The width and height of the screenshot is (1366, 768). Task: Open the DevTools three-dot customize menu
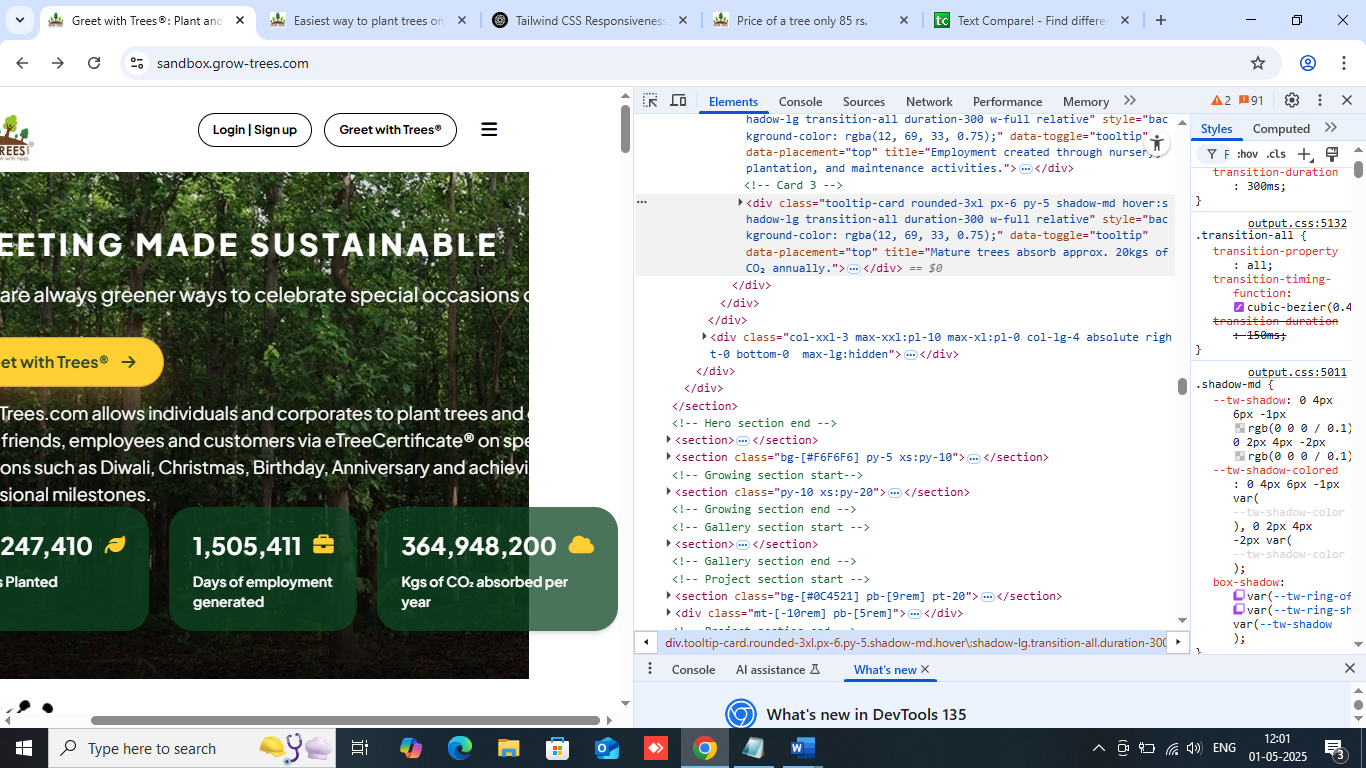(1320, 101)
